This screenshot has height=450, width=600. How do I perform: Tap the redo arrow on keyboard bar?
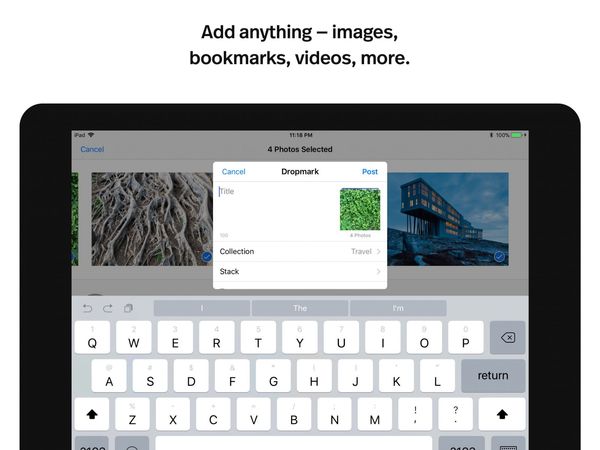[x=108, y=308]
